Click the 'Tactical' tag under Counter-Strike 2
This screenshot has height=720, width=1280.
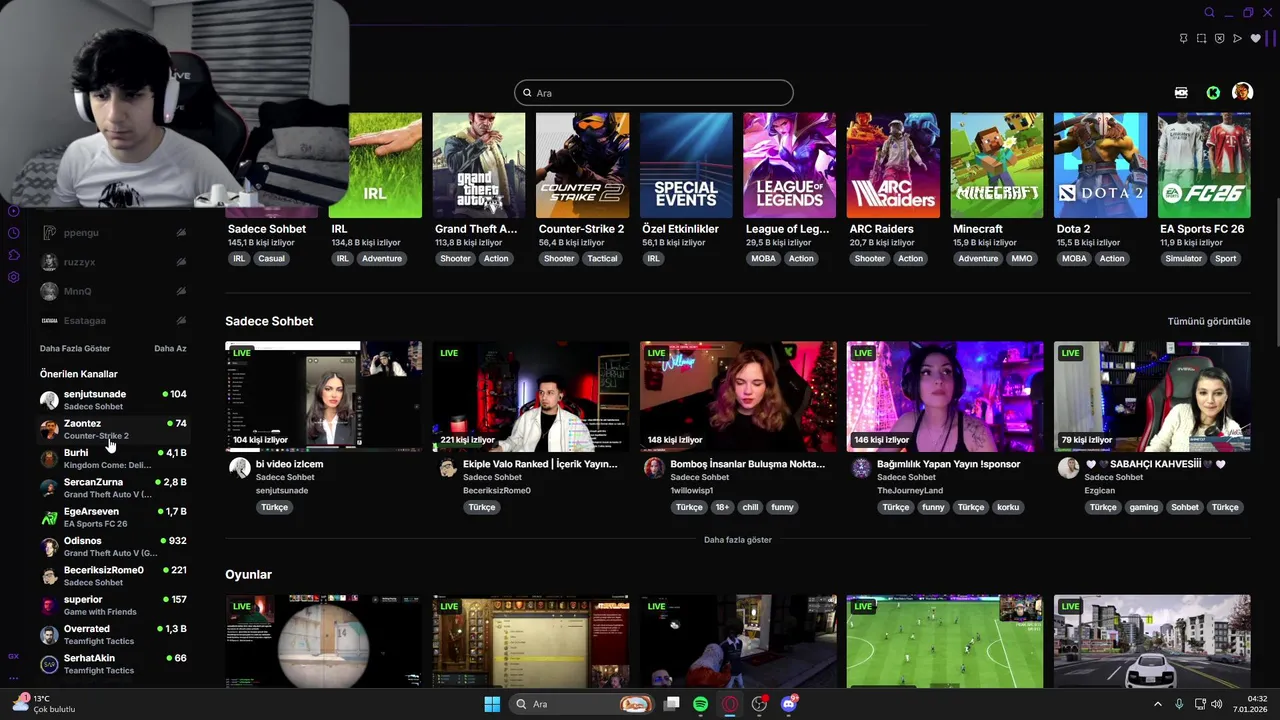(x=602, y=258)
